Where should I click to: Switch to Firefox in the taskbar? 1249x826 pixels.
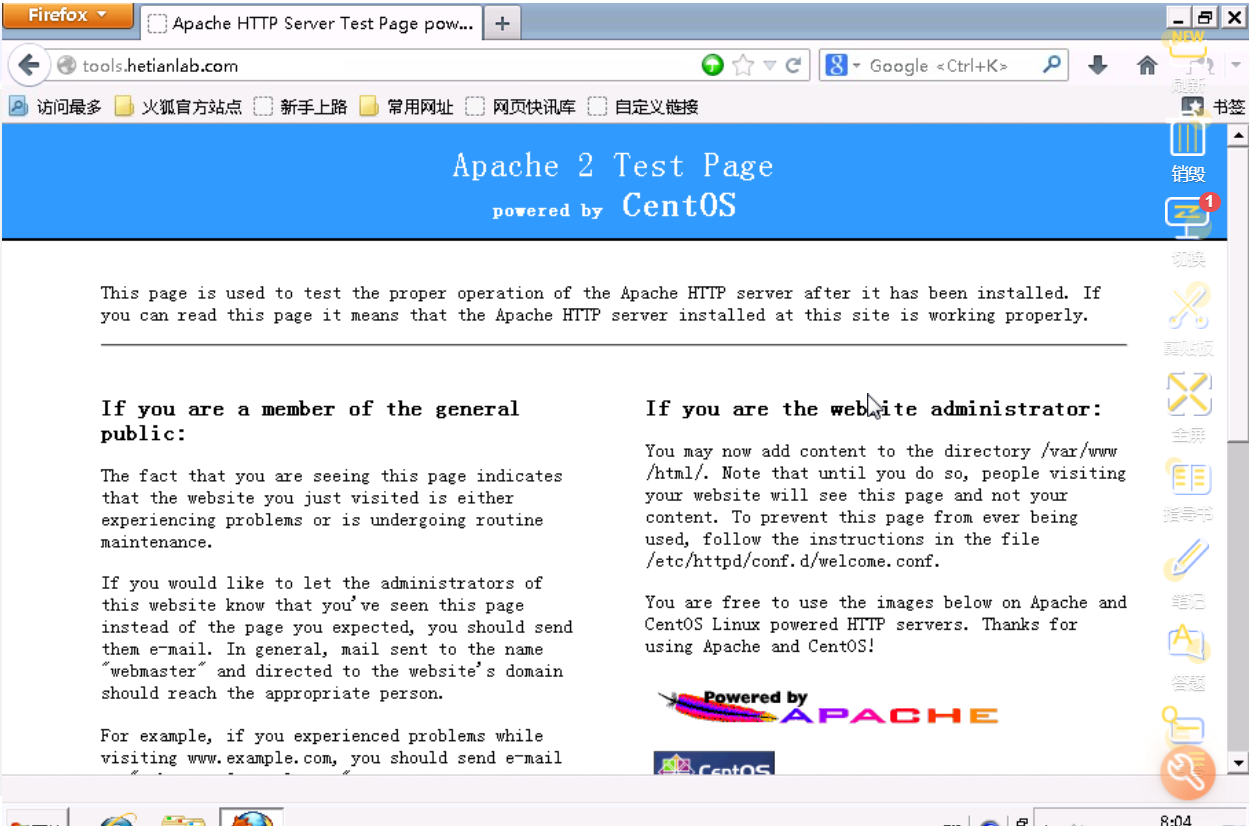[251, 817]
